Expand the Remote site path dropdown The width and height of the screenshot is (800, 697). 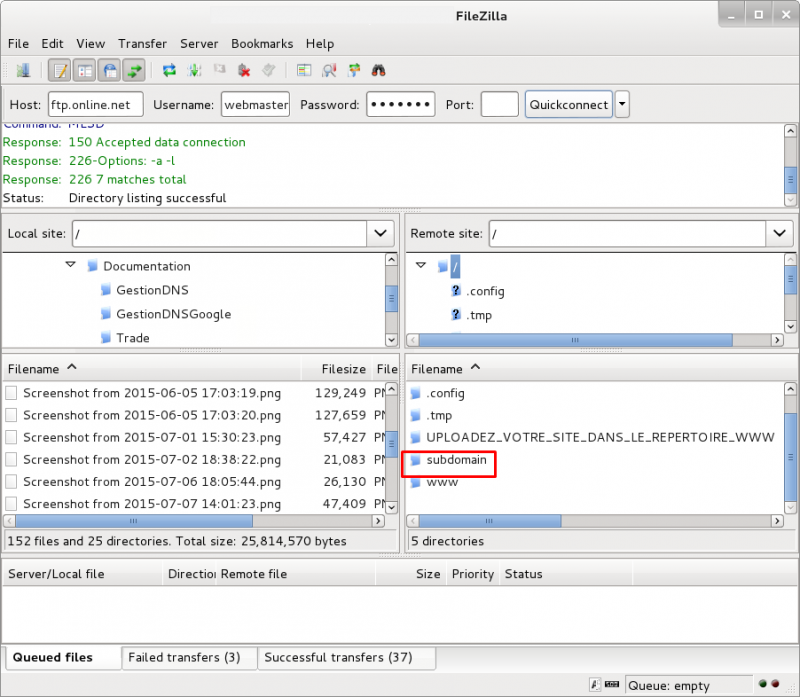pyautogui.click(x=779, y=233)
